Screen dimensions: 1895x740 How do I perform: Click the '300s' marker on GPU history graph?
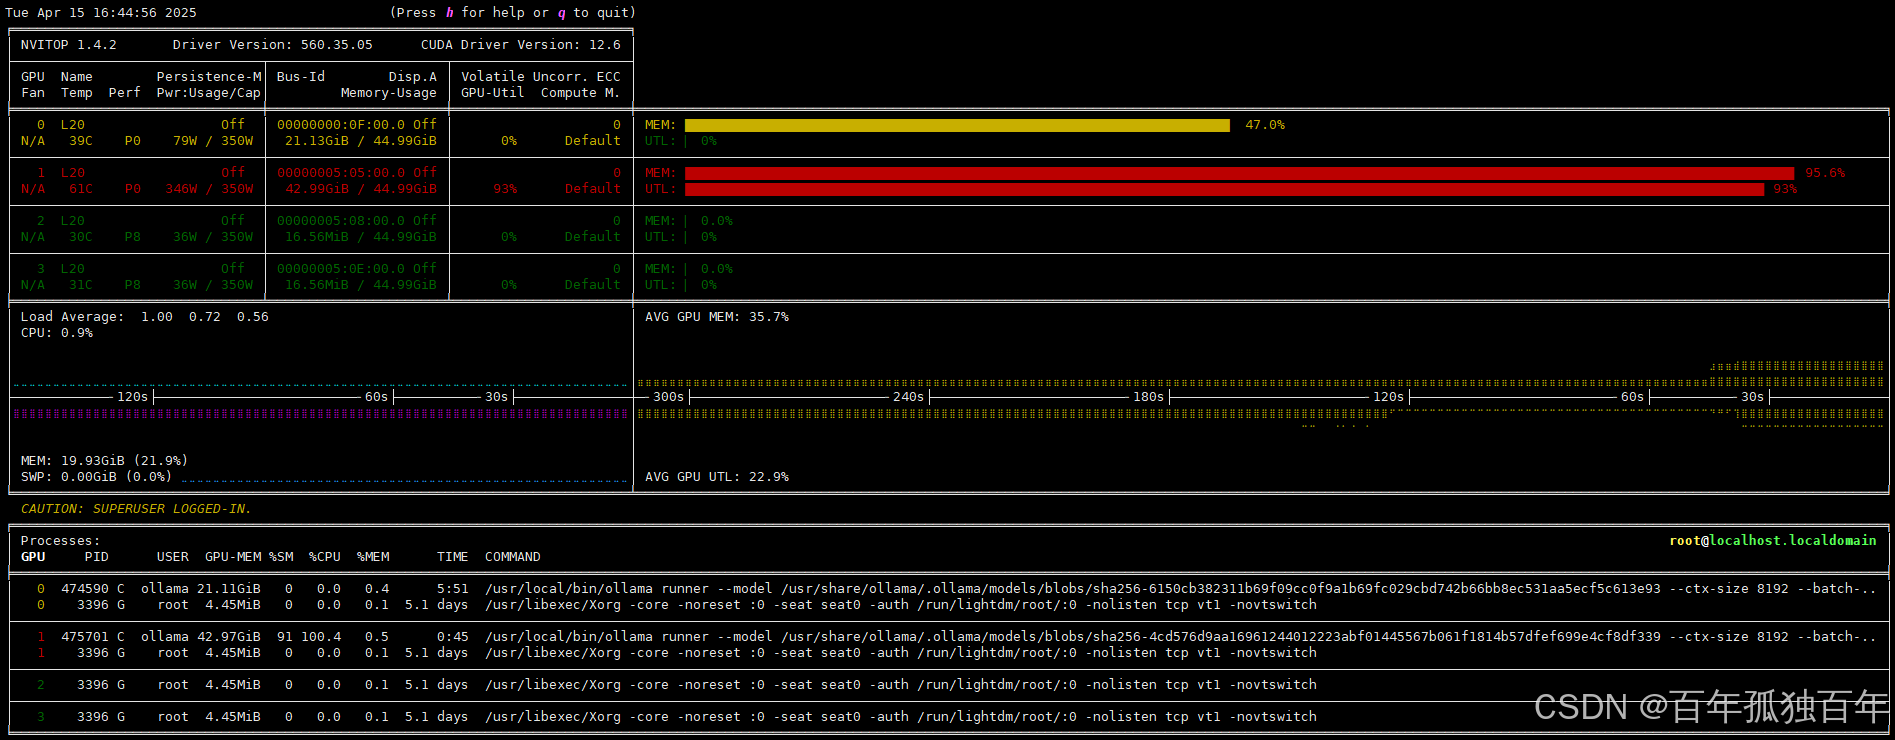click(669, 397)
